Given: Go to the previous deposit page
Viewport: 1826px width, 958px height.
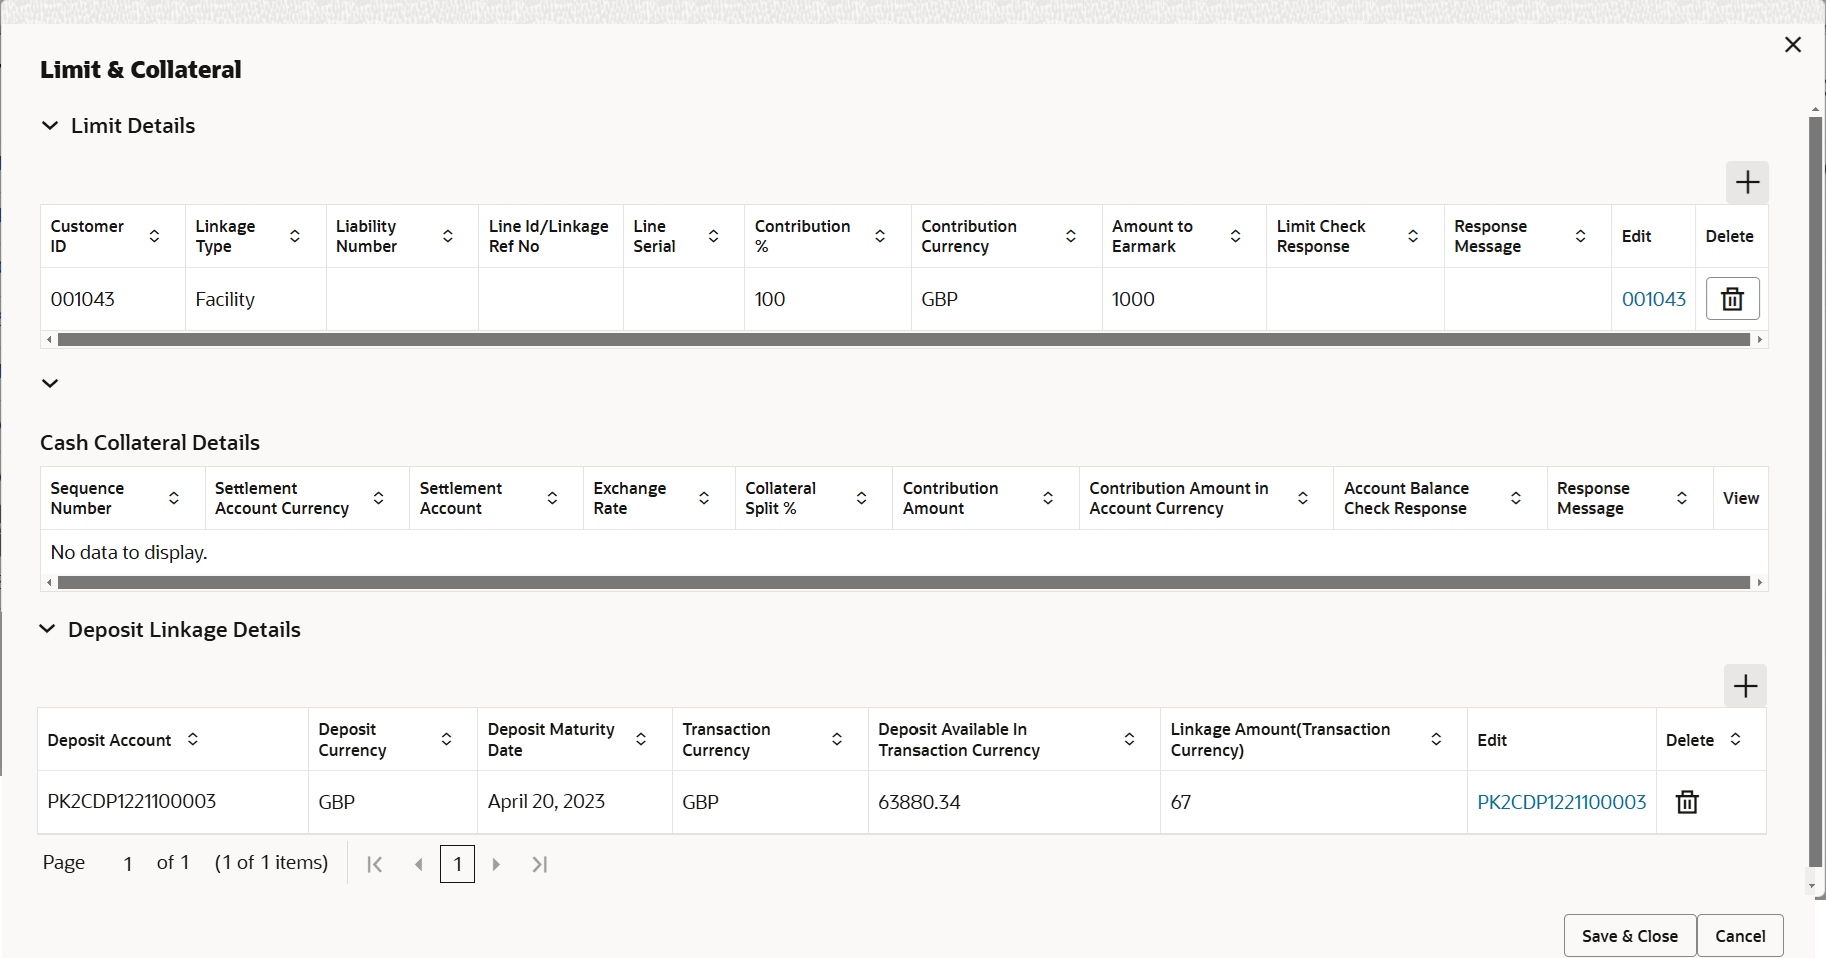Looking at the screenshot, I should pos(419,864).
